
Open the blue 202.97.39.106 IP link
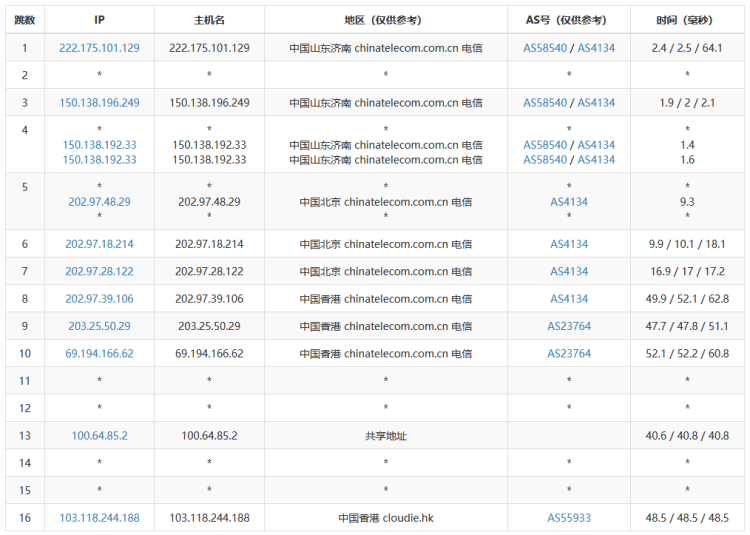[99, 299]
